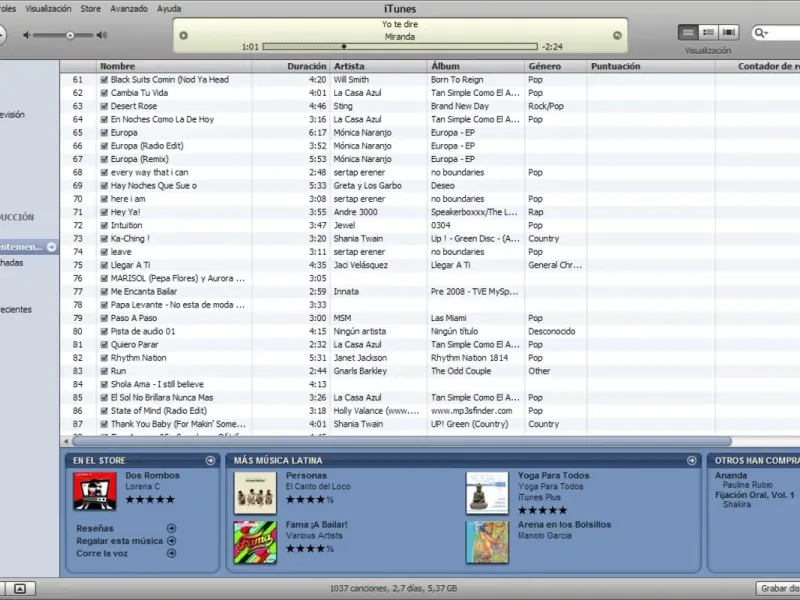Open Visualización menu
Viewport: 800px width, 600px height.
pyautogui.click(x=48, y=9)
